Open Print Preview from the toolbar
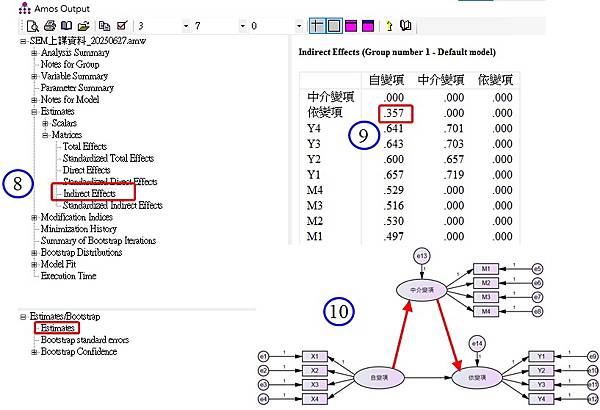600x410 pixels. coord(33,26)
